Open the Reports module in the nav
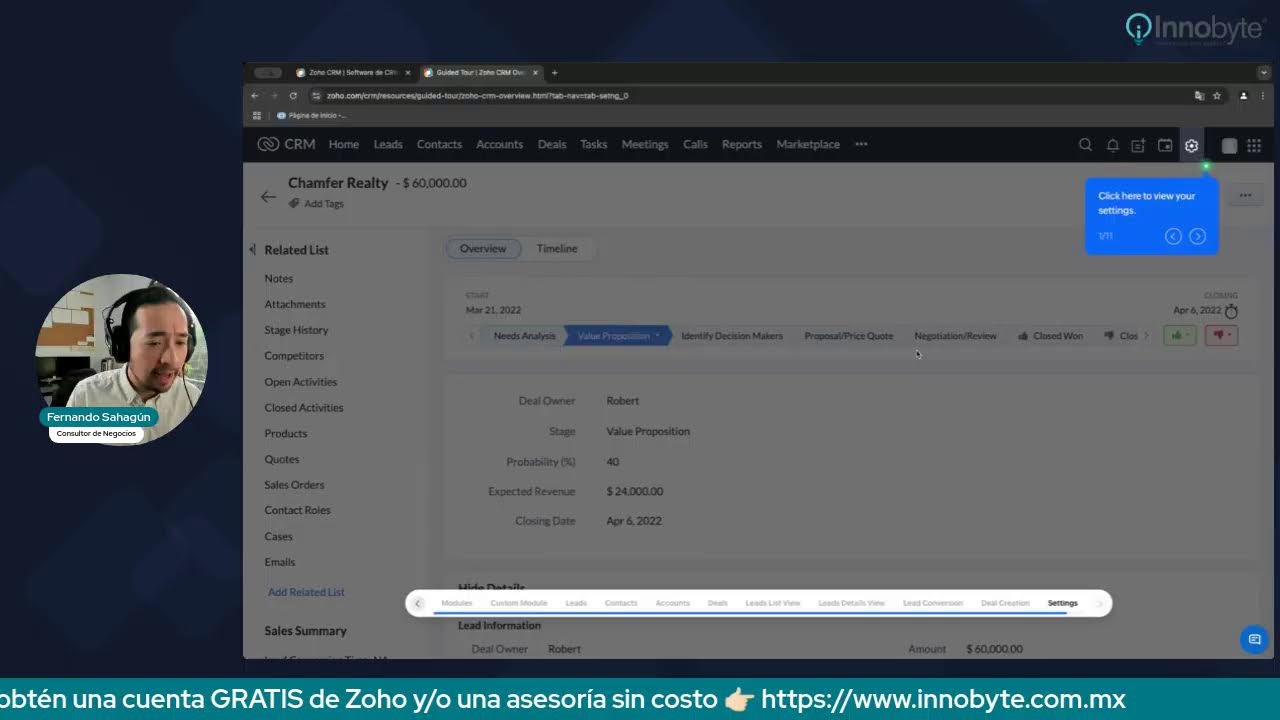 [x=742, y=144]
